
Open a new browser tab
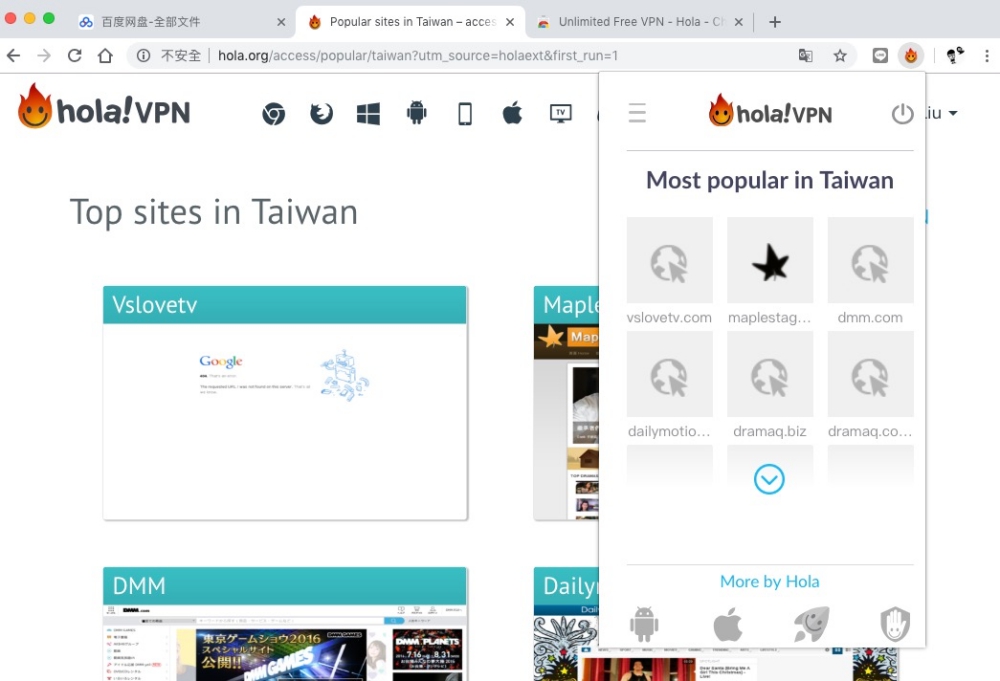(x=775, y=22)
